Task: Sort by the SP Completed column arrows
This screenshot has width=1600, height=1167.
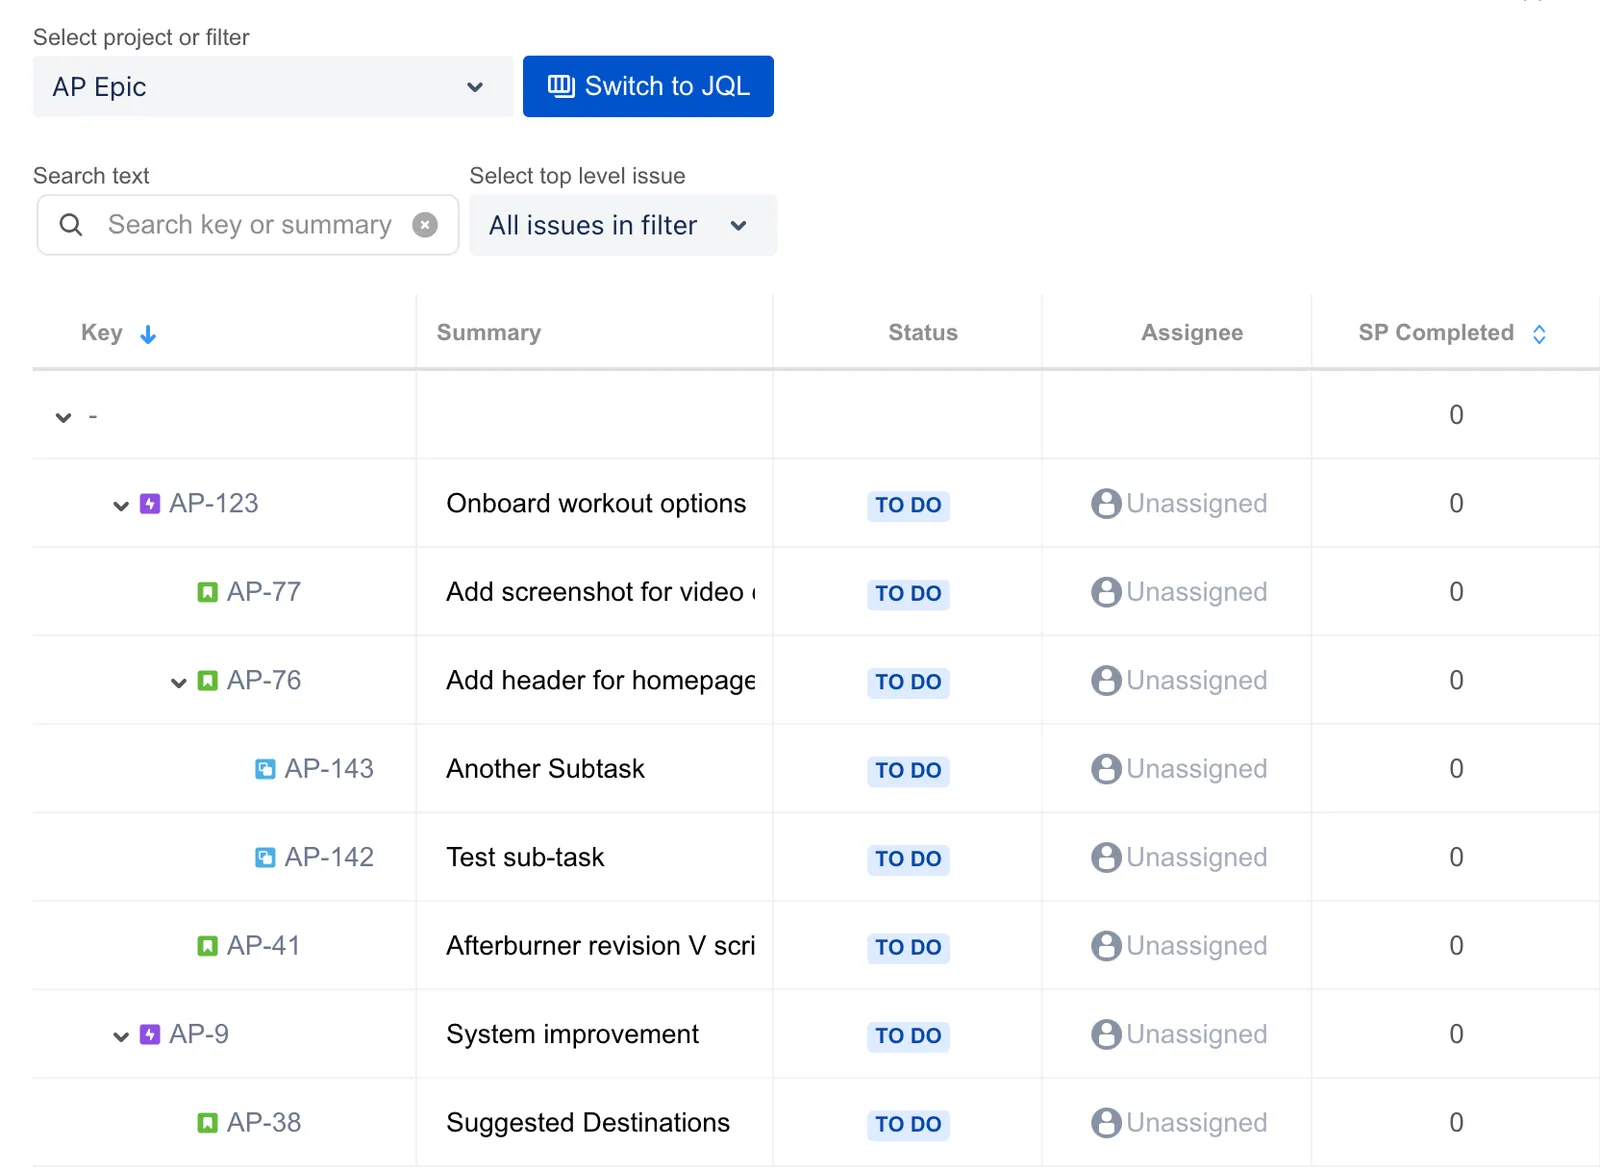Action: [x=1539, y=334]
